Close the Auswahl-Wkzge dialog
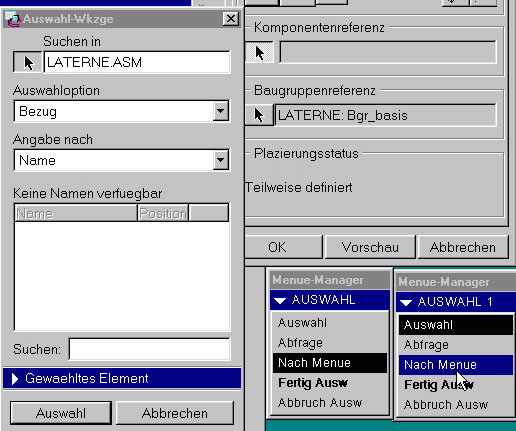This screenshot has height=431, width=516. click(231, 19)
